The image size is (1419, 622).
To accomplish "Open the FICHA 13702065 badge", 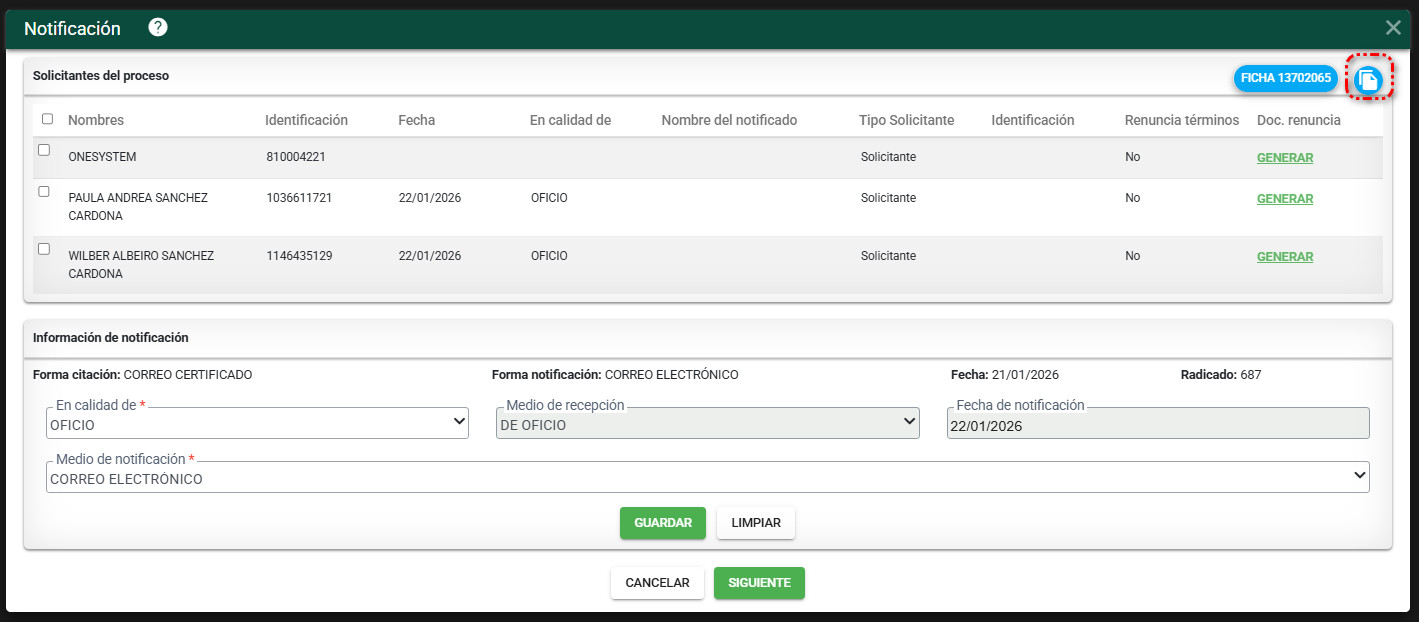I will click(1285, 78).
